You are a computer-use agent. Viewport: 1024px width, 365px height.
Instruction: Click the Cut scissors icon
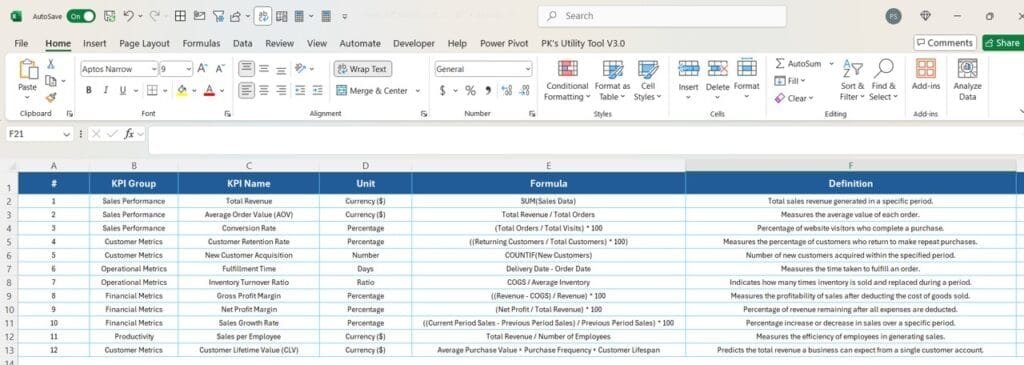(x=50, y=64)
